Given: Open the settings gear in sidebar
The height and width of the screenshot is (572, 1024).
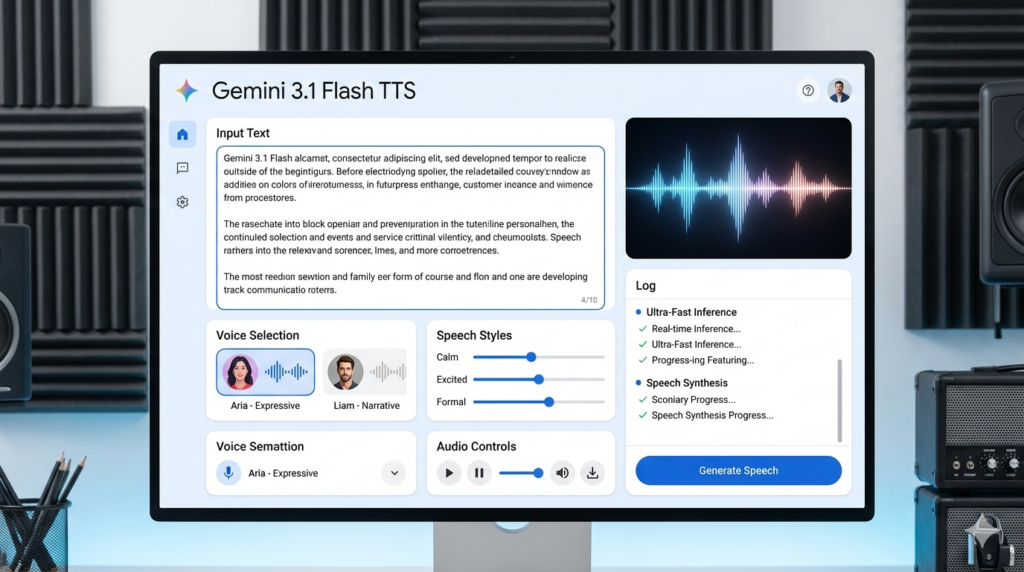Looking at the screenshot, I should (182, 202).
